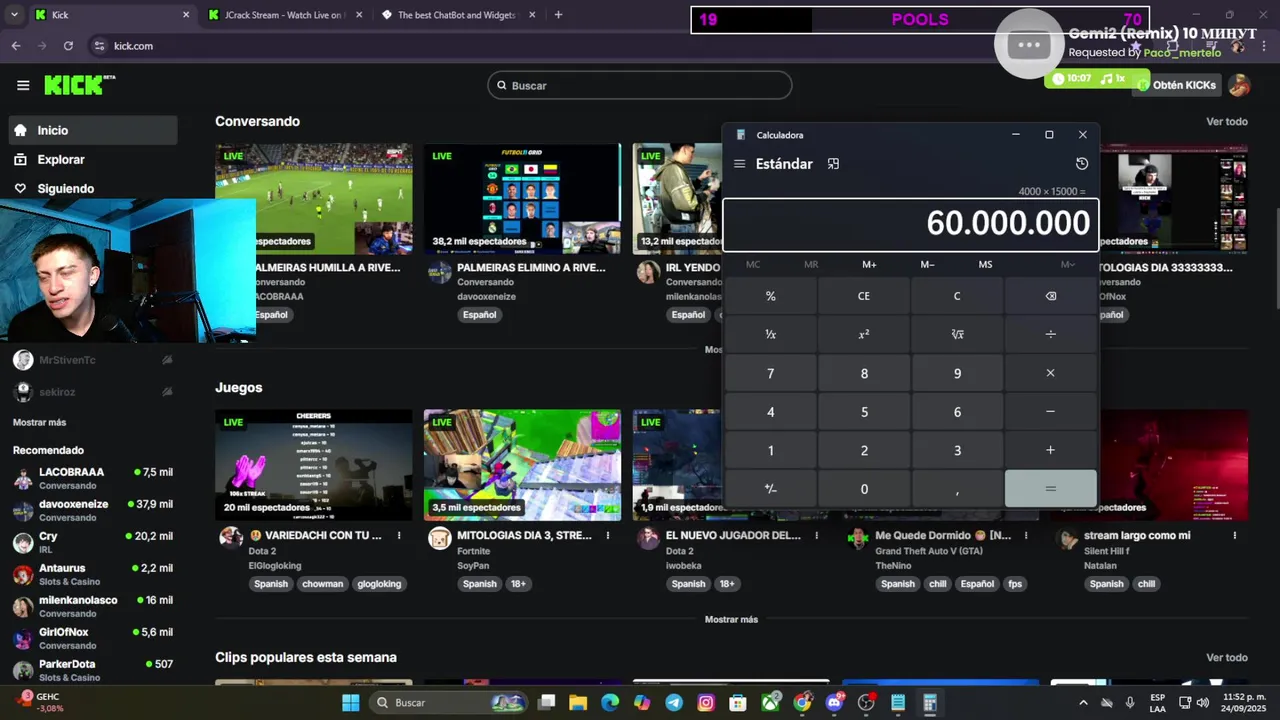
Task: Open LACOBRAAA recommended channel
Action: pos(93,478)
